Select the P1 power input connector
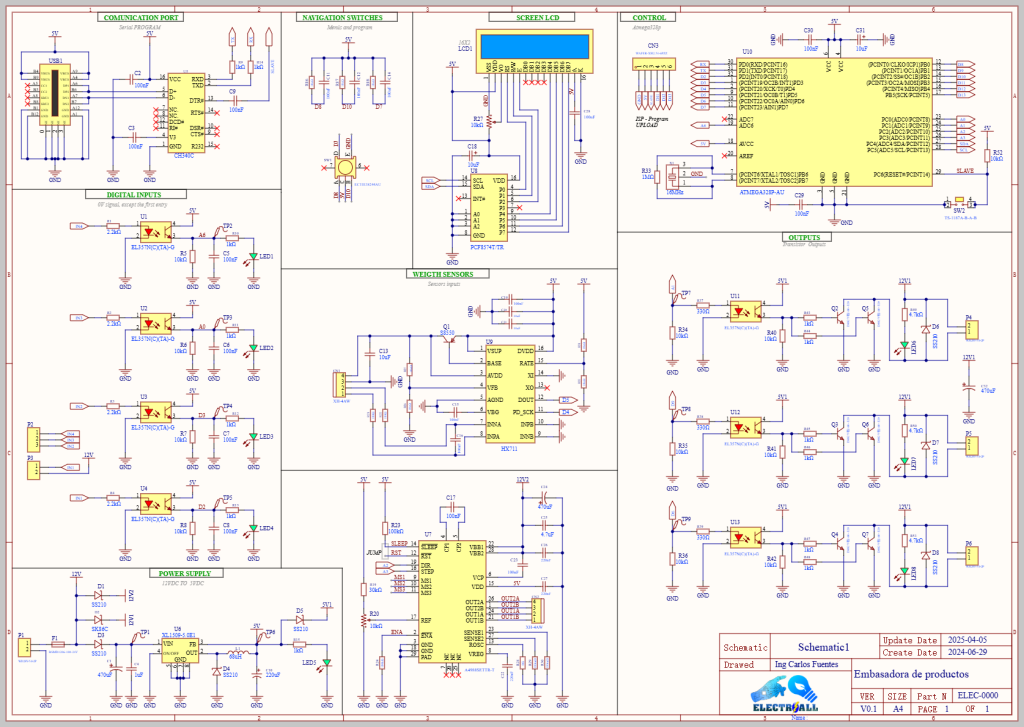This screenshot has width=1024, height=727. pyautogui.click(x=24, y=647)
